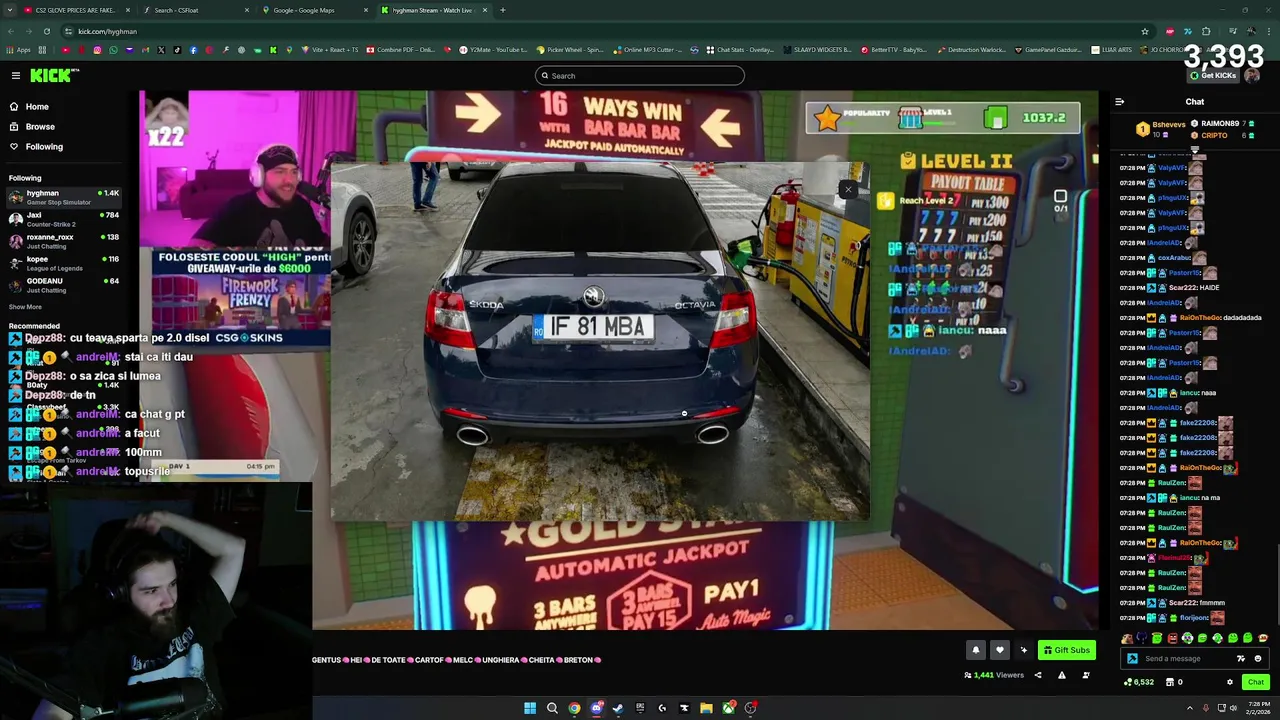Open the browser extensions puzzle icon
Viewport: 1280px width, 720px height.
click(x=1206, y=31)
